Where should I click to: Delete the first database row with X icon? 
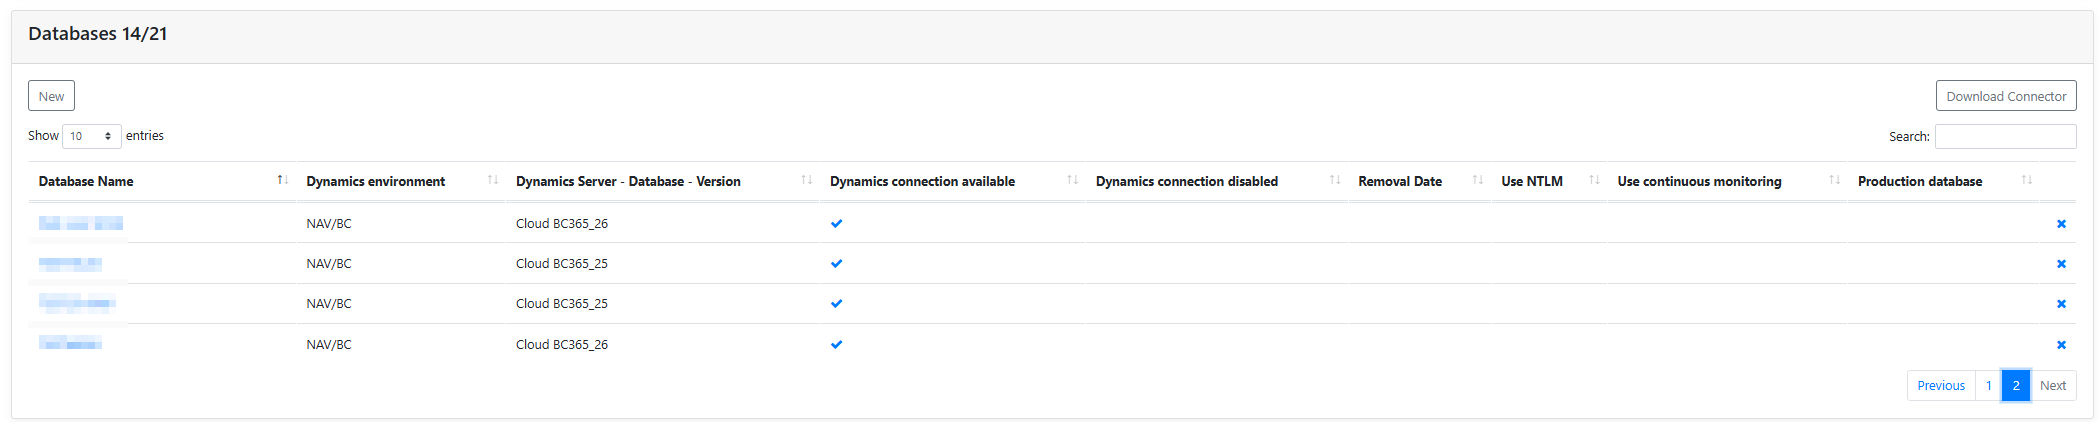coord(2060,224)
